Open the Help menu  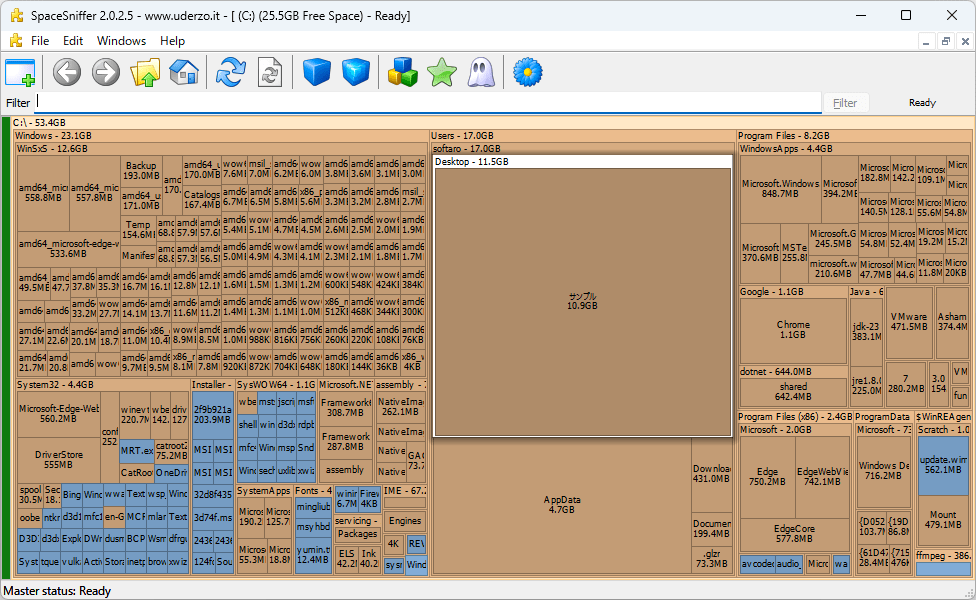pyautogui.click(x=172, y=41)
